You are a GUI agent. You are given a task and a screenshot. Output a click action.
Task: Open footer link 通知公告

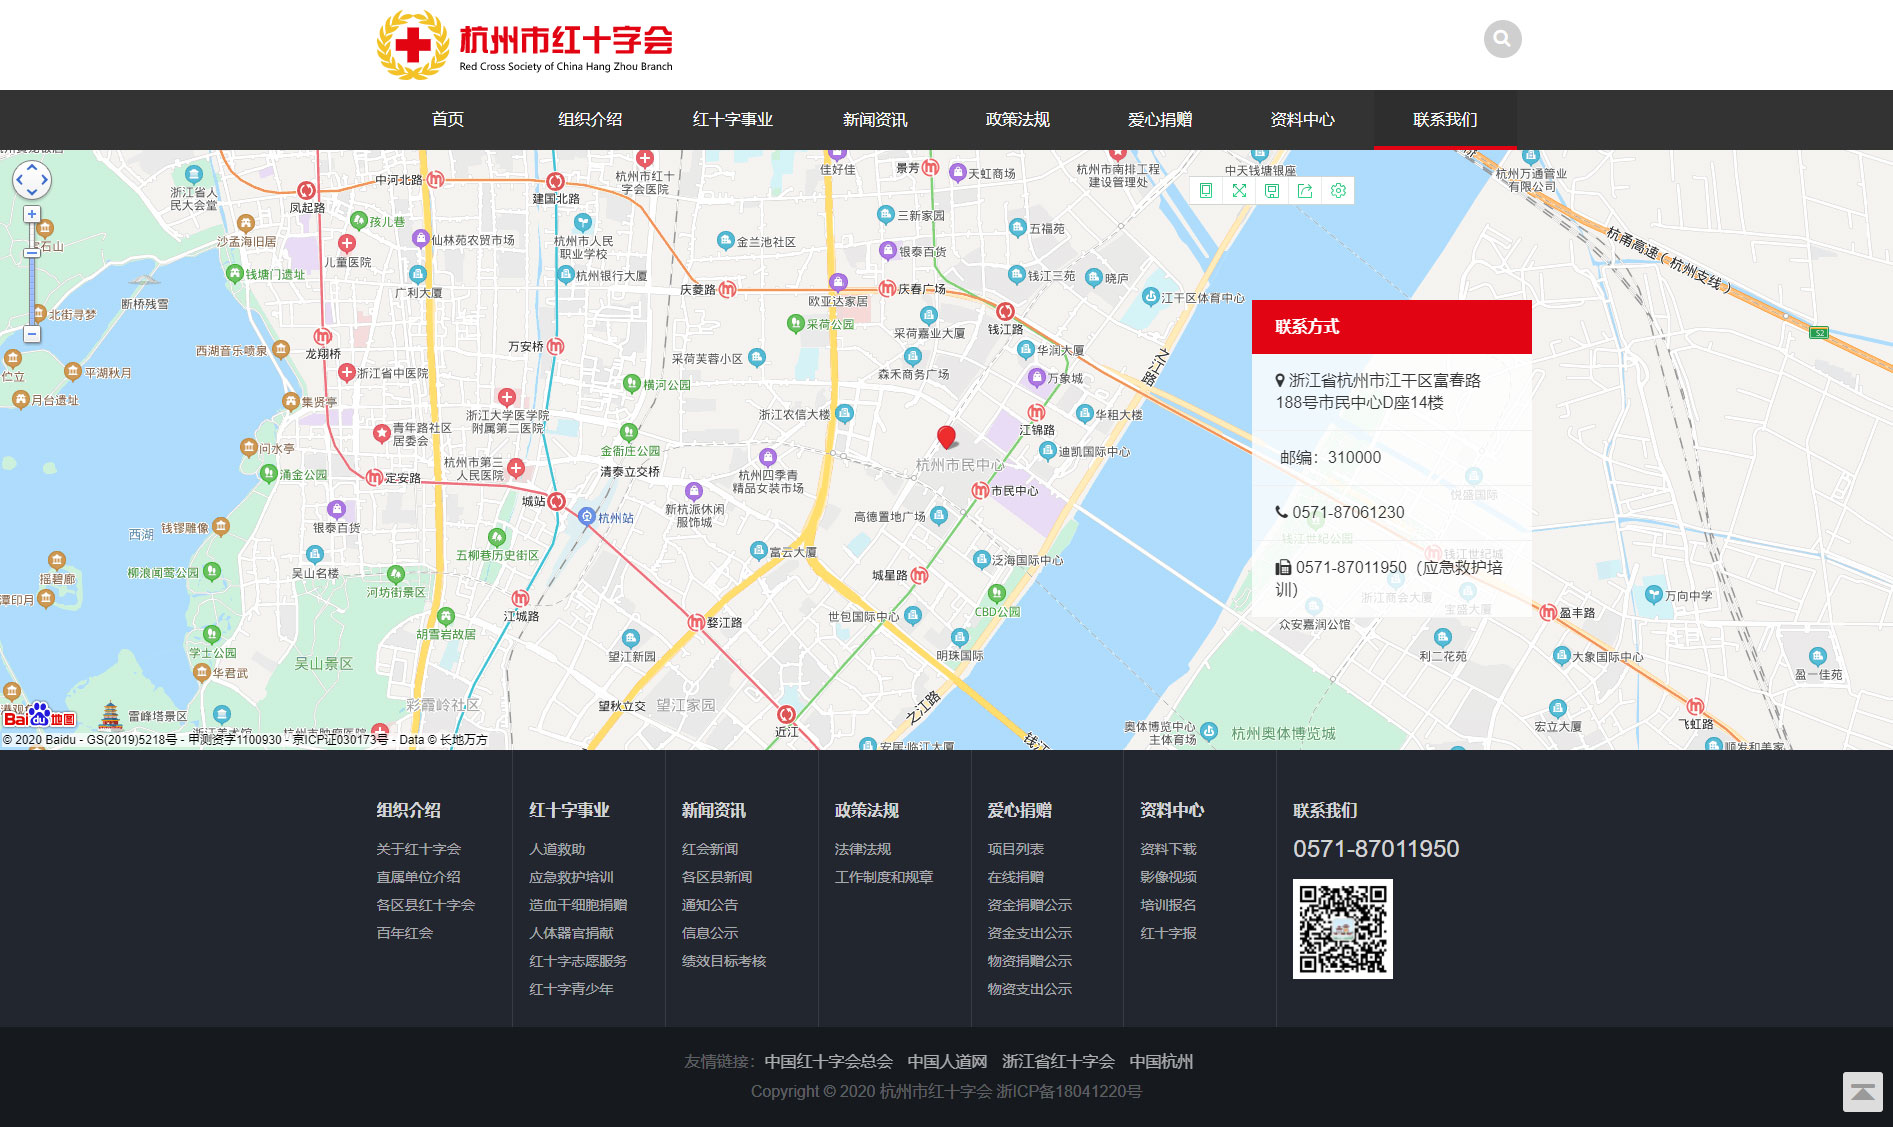coord(710,905)
